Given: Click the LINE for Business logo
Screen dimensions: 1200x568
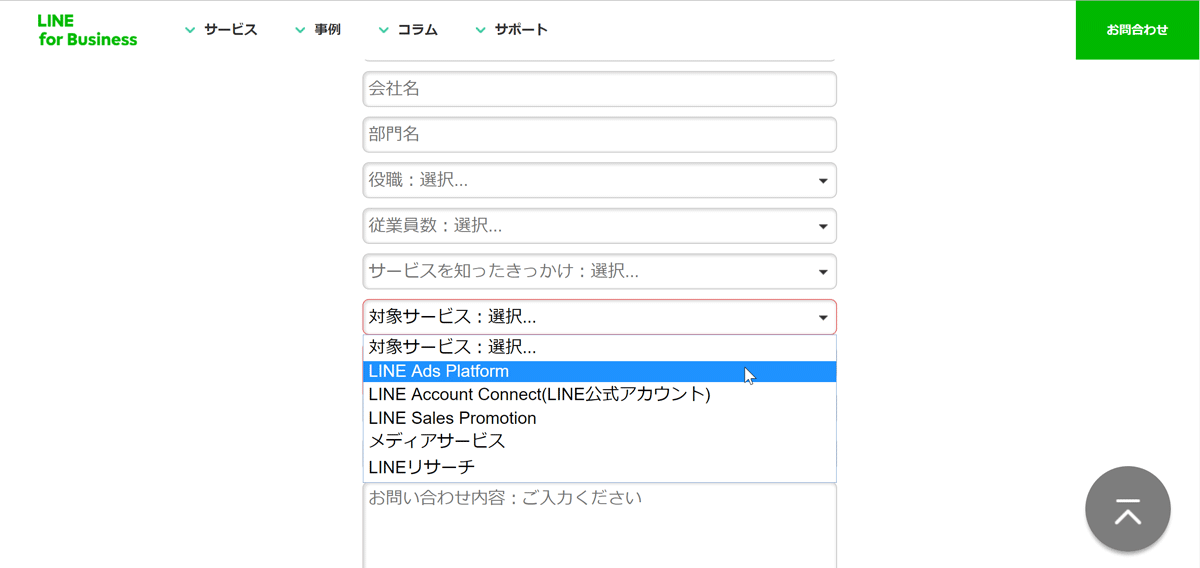Looking at the screenshot, I should click(87, 30).
